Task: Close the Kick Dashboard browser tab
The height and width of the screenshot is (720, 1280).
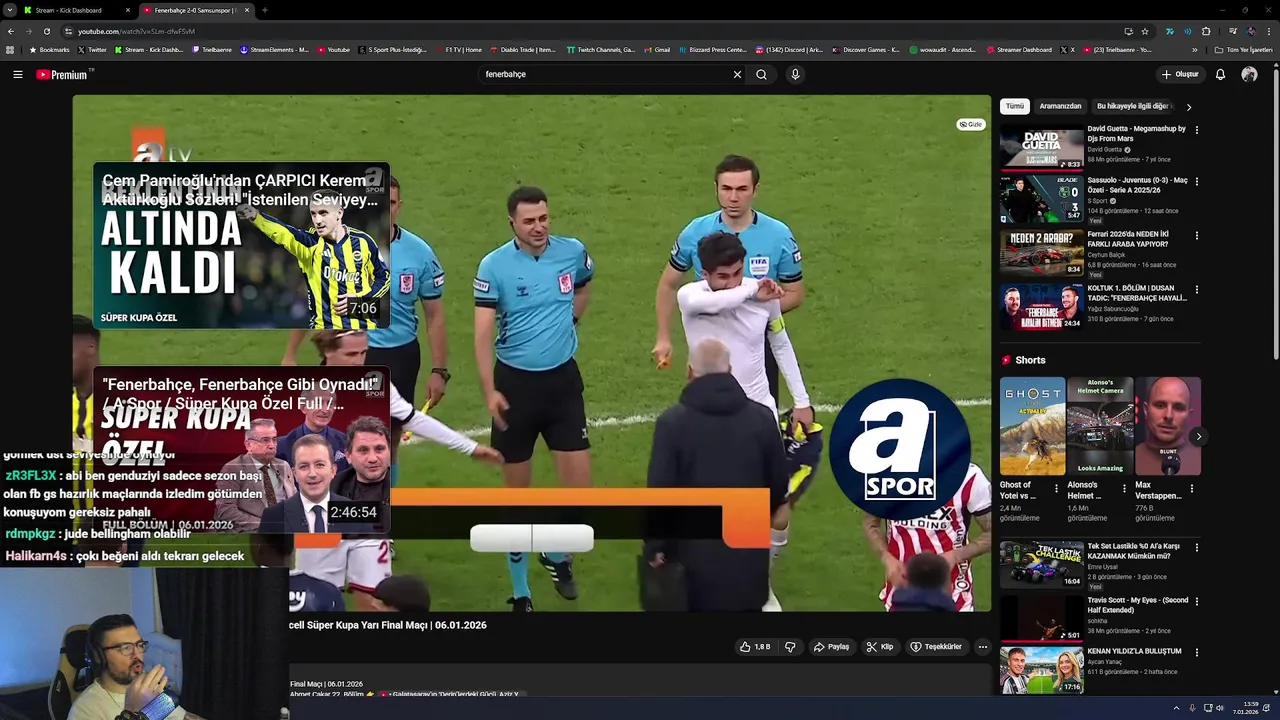Action: [128, 10]
